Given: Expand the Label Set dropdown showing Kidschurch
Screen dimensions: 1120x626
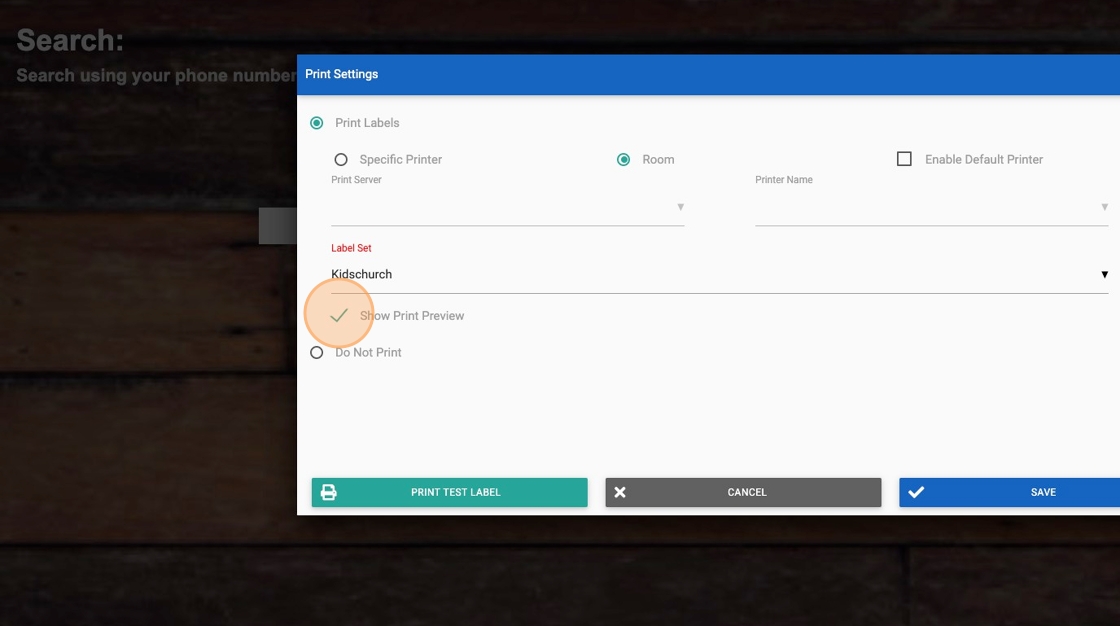Looking at the screenshot, I should (x=719, y=274).
